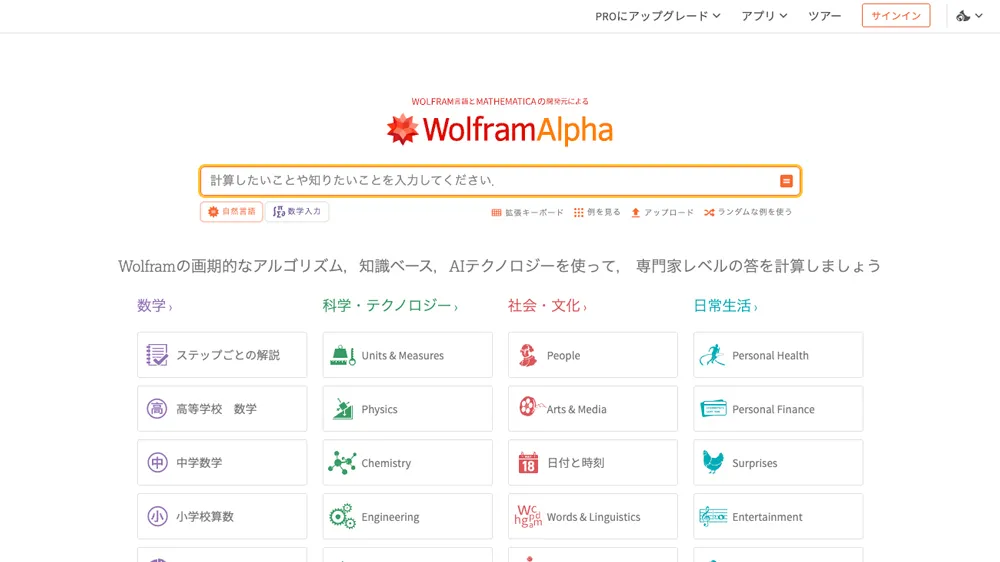Select the Entertainment label text
The width and height of the screenshot is (1000, 562).
pyautogui.click(x=767, y=517)
